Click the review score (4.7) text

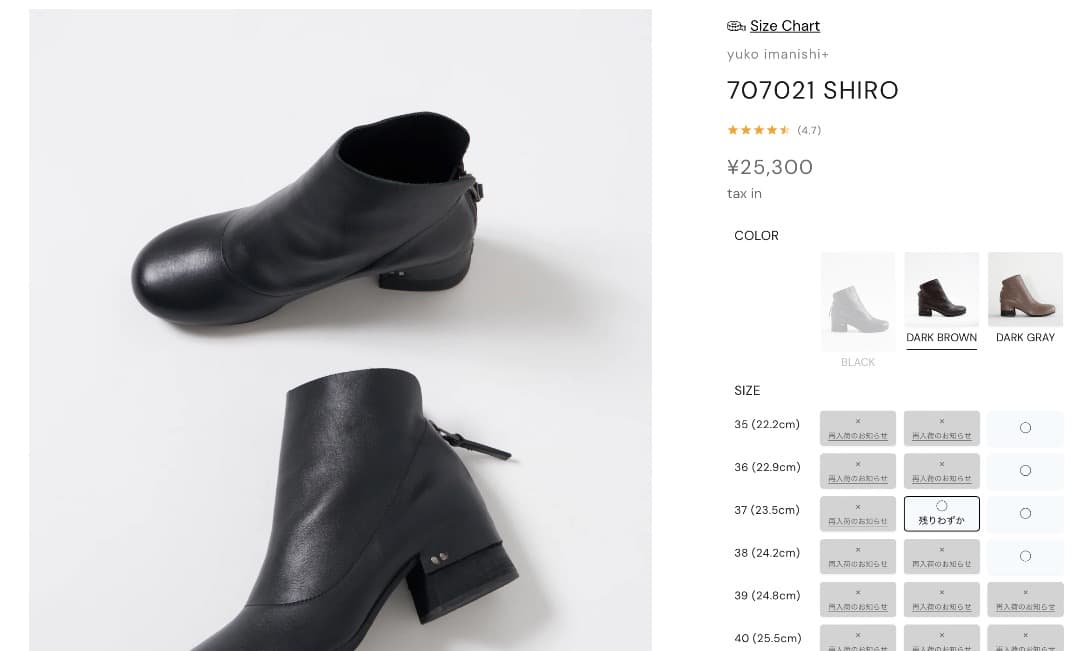[809, 130]
